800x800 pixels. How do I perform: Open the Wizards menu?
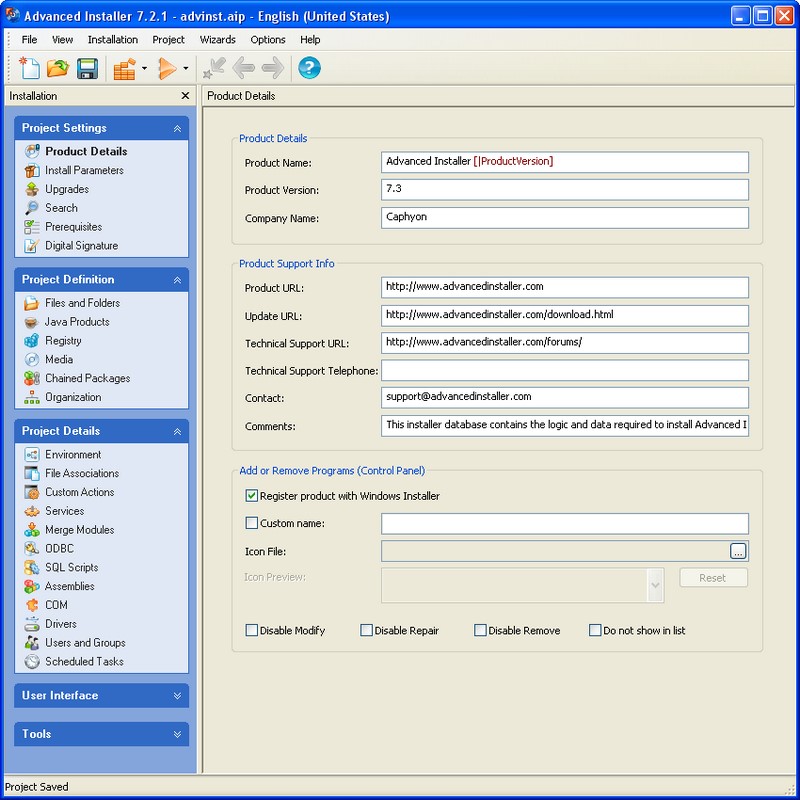tap(217, 40)
